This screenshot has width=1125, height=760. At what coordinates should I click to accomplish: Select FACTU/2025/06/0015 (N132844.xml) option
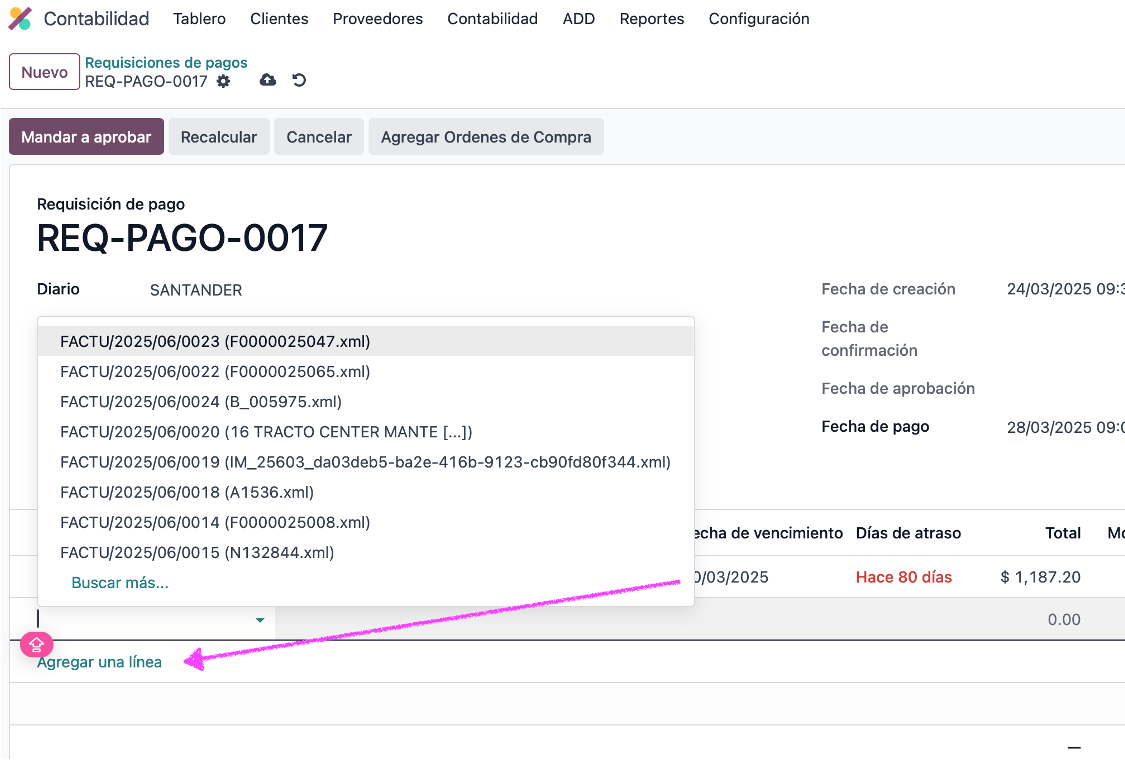(x=366, y=553)
